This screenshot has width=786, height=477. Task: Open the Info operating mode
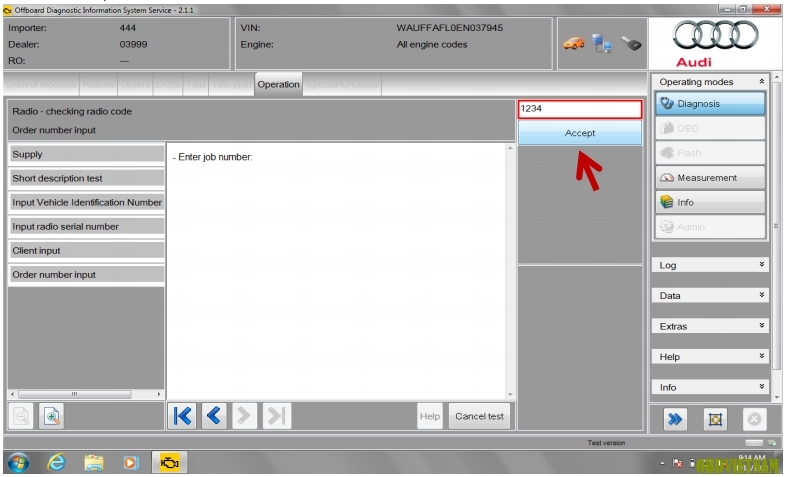[710, 202]
